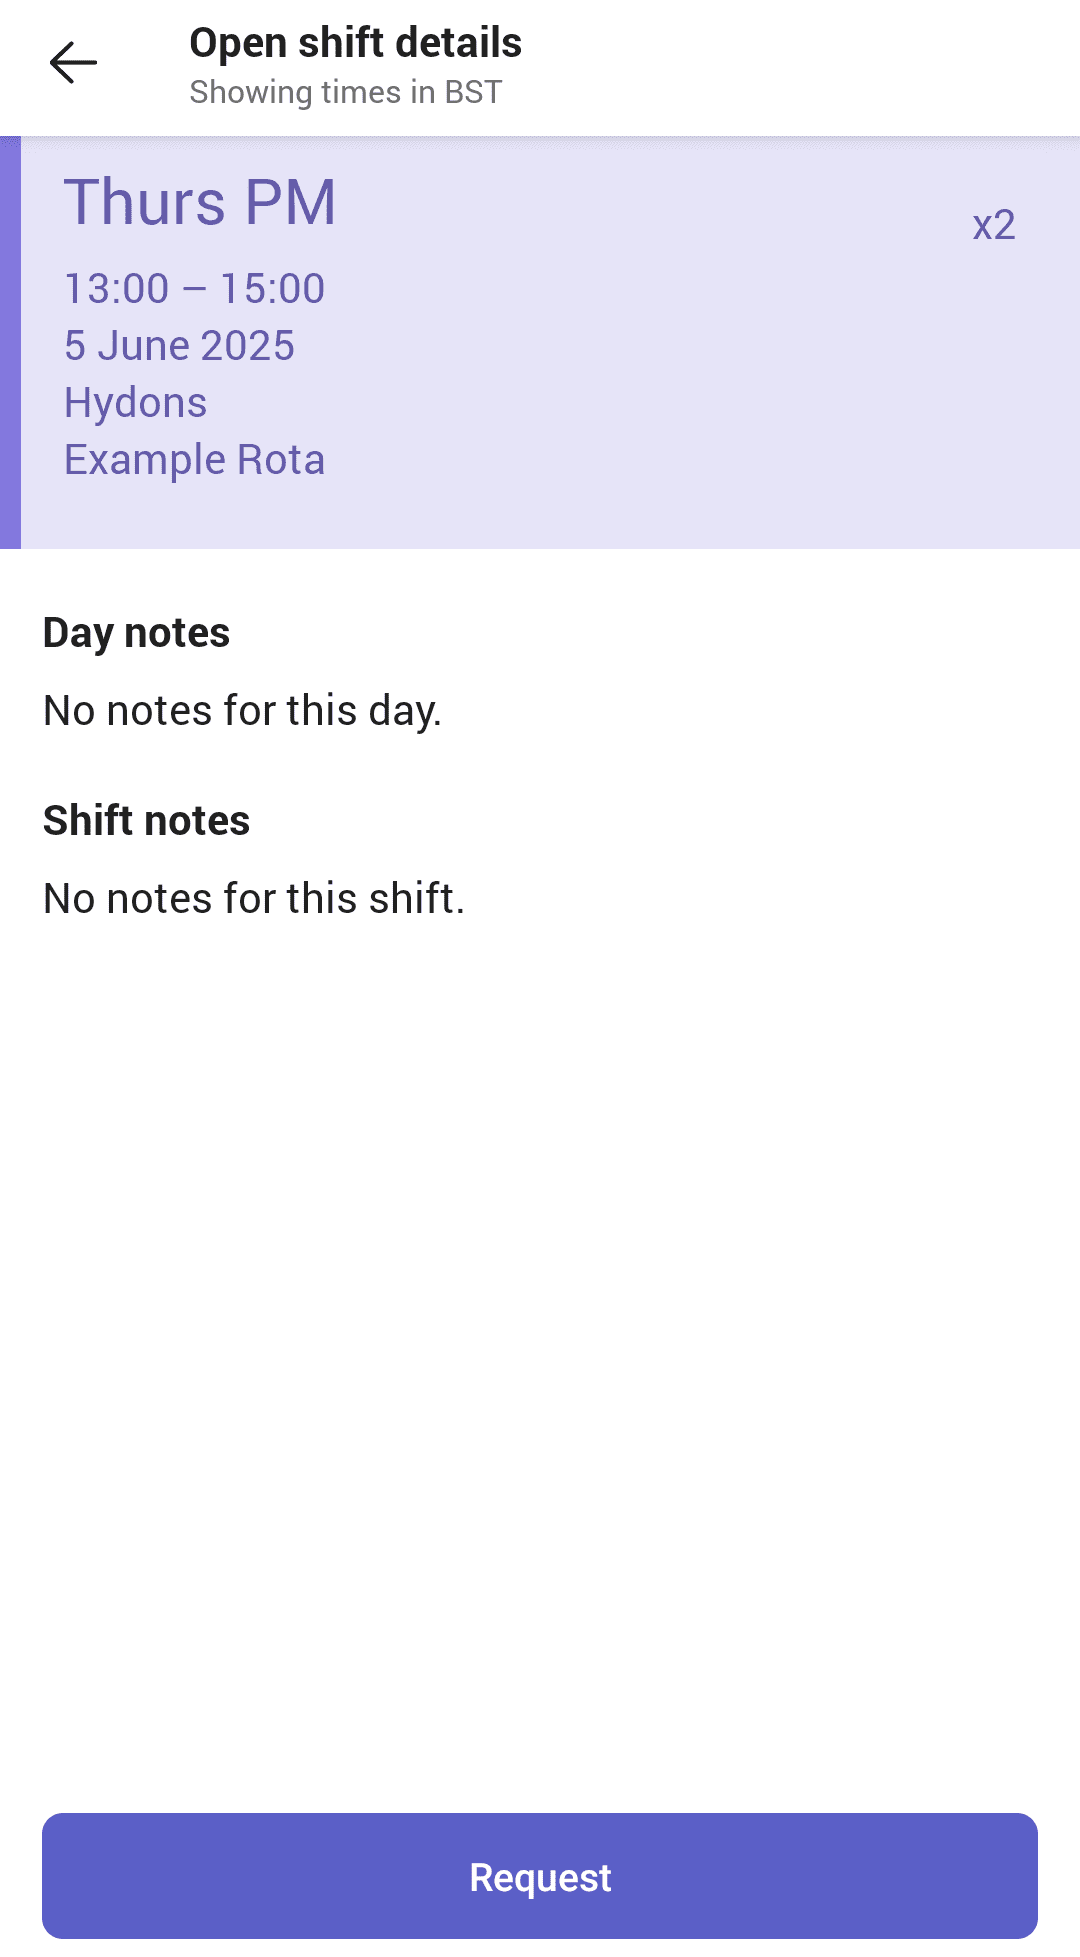
Task: Tap the 'Shift notes' heading
Action: tap(147, 821)
